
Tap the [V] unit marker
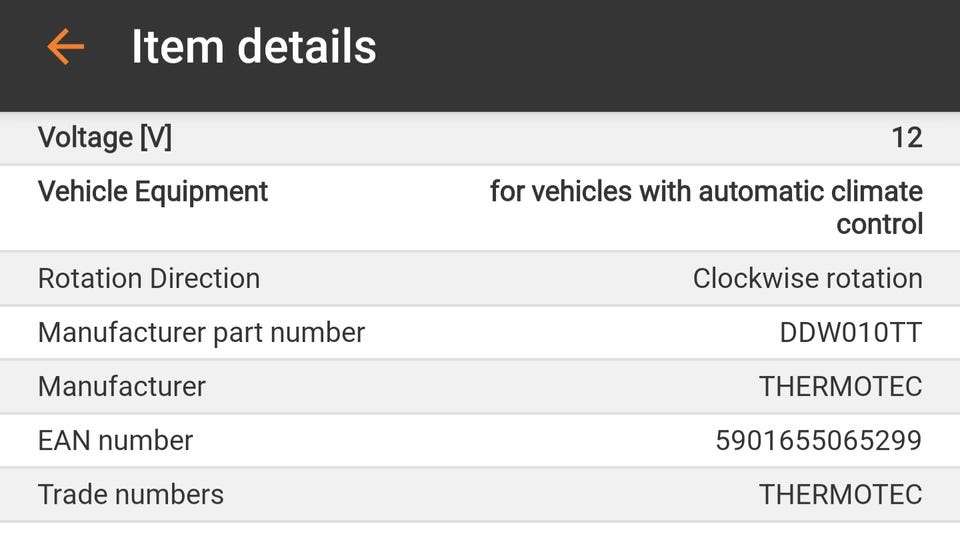[155, 138]
